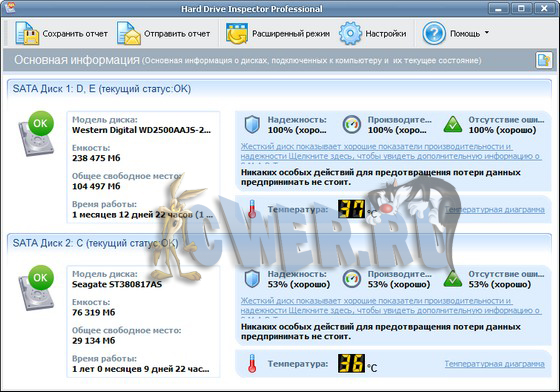Click the green OK disk icon for Disk 2
This screenshot has width=560, height=392.
coord(36,288)
